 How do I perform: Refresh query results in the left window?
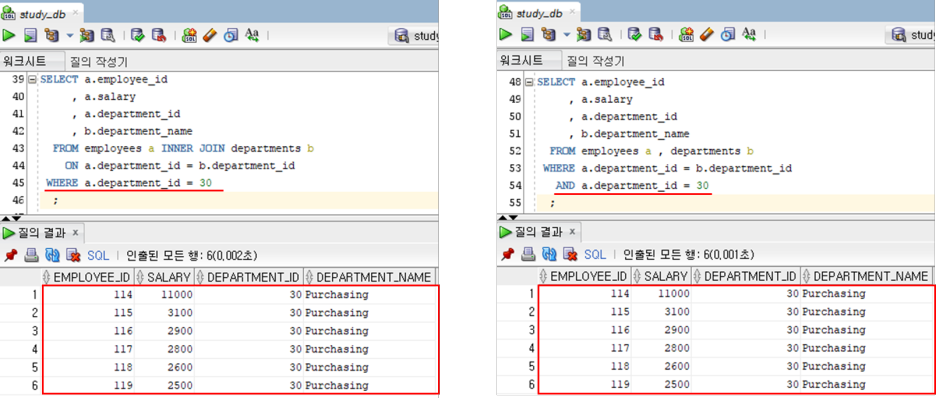(53, 255)
